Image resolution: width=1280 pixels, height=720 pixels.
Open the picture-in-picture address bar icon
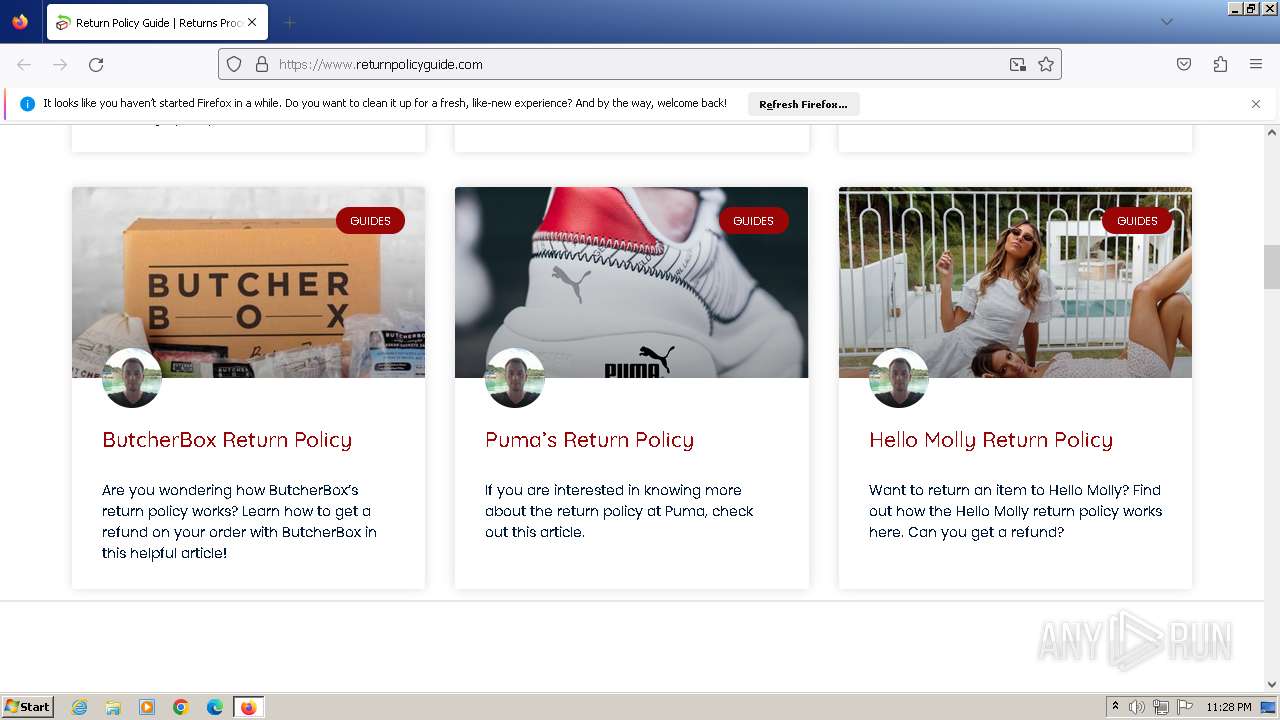click(x=1018, y=64)
